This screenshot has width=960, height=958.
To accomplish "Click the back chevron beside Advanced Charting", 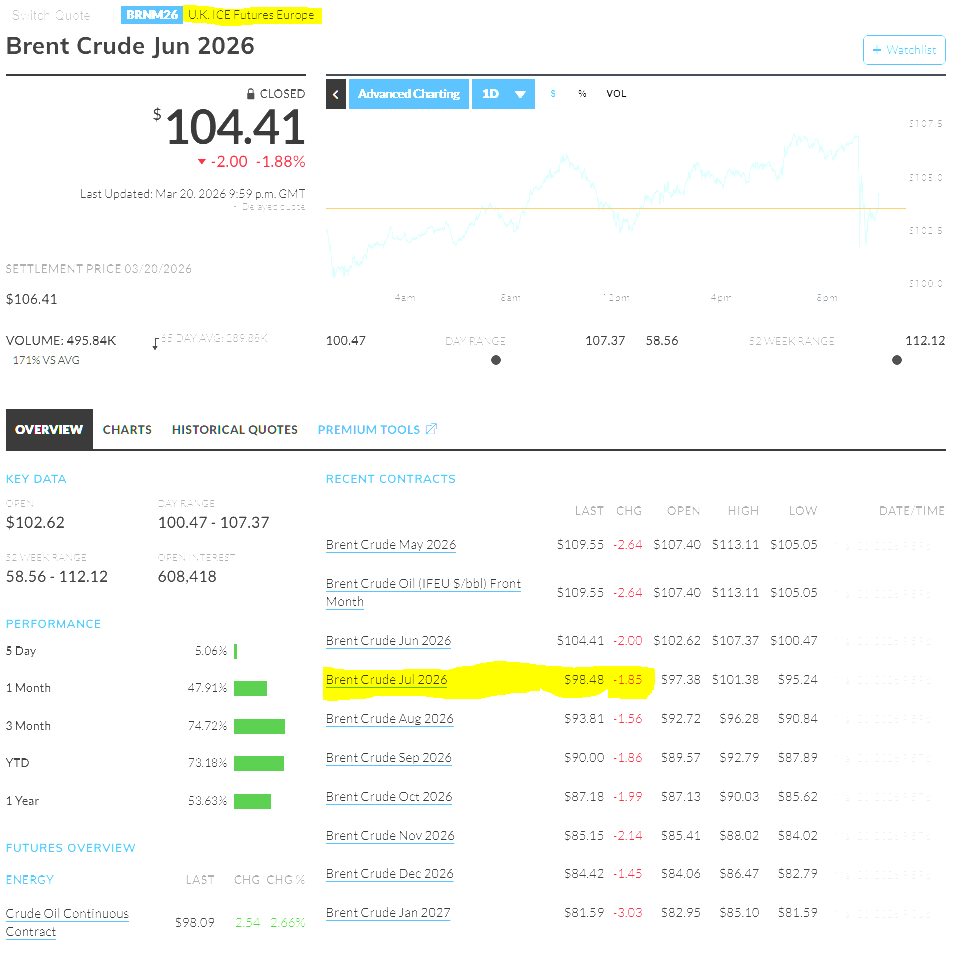I will point(336,94).
